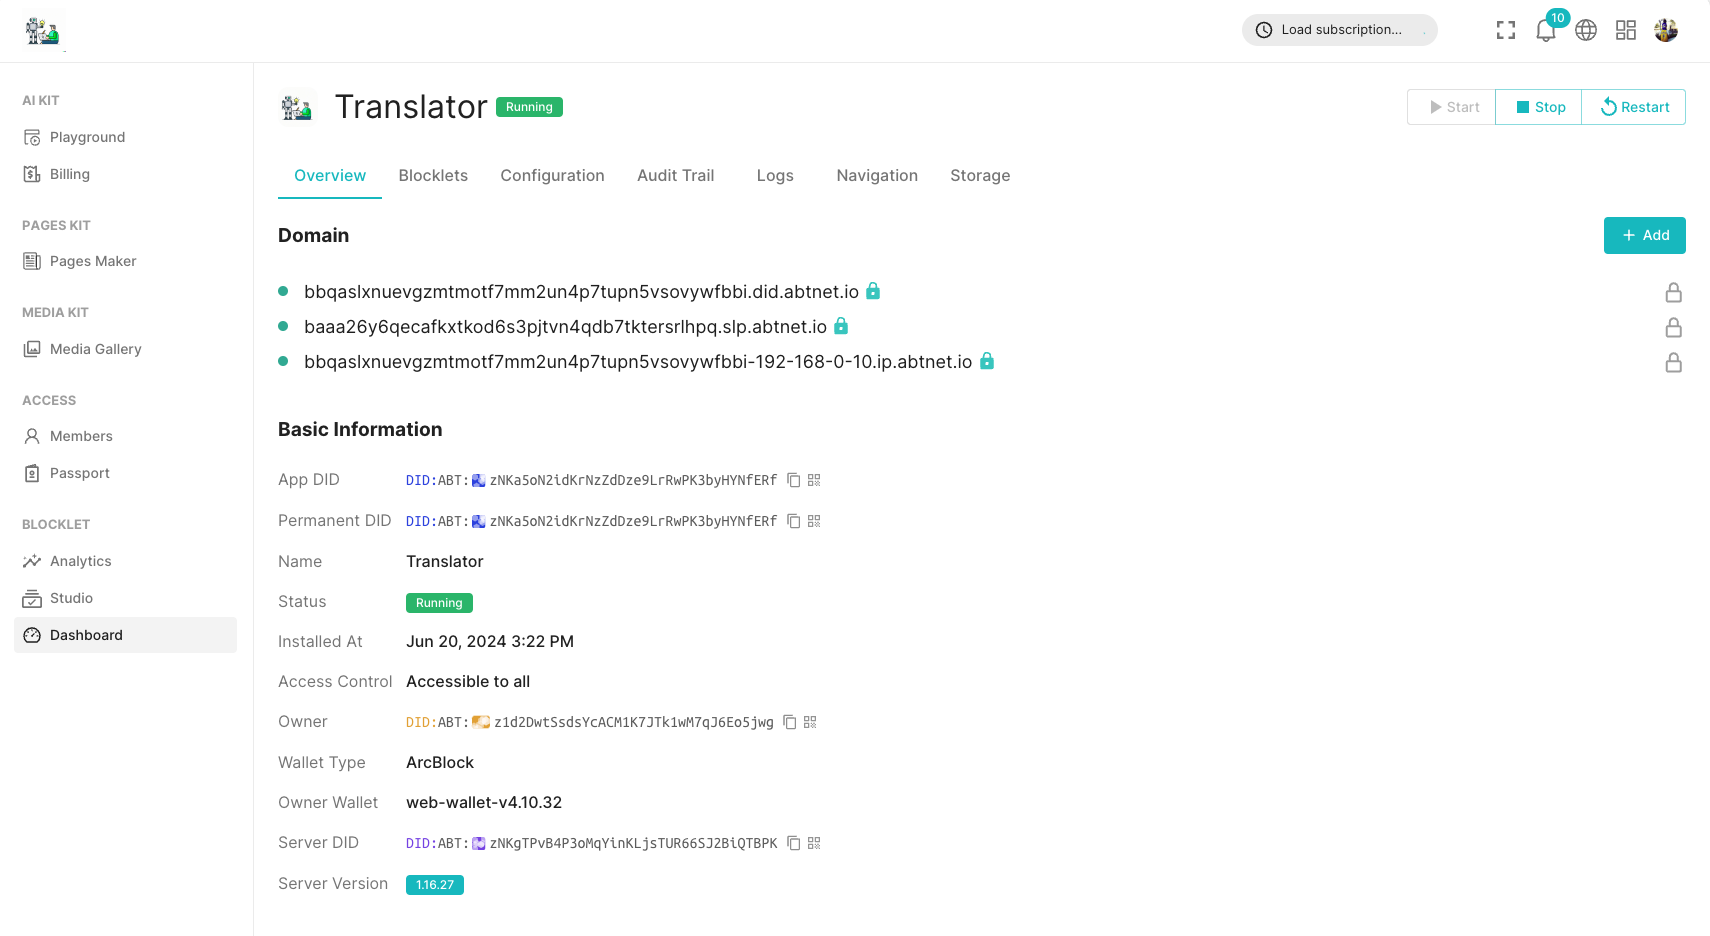Open Playground in AI Kit sidebar
Image resolution: width=1710 pixels, height=936 pixels.
point(87,137)
